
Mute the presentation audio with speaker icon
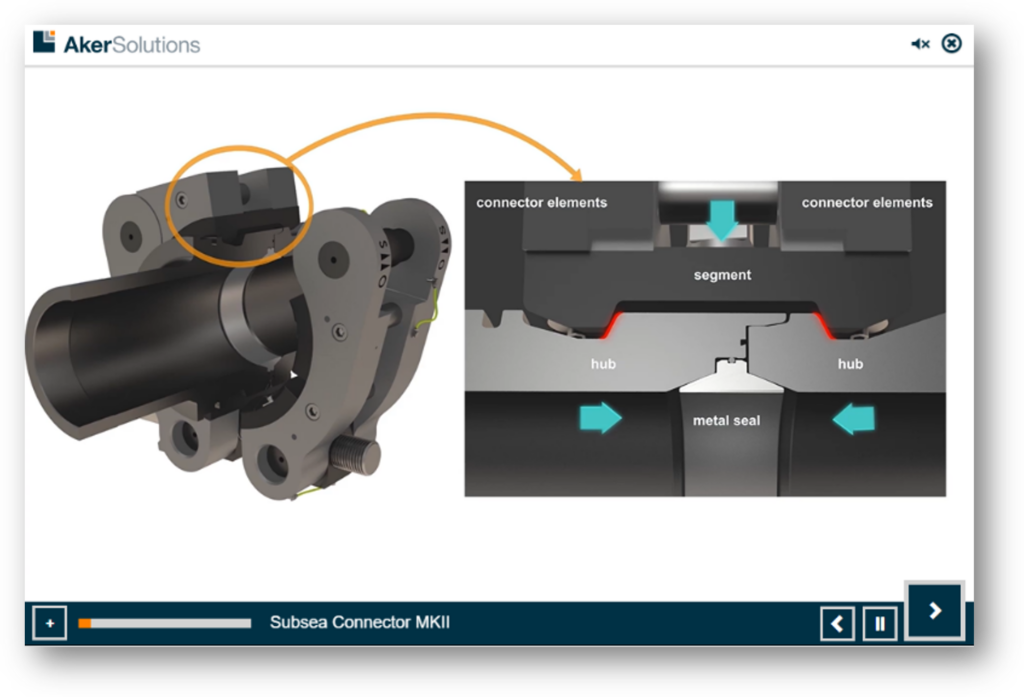920,44
